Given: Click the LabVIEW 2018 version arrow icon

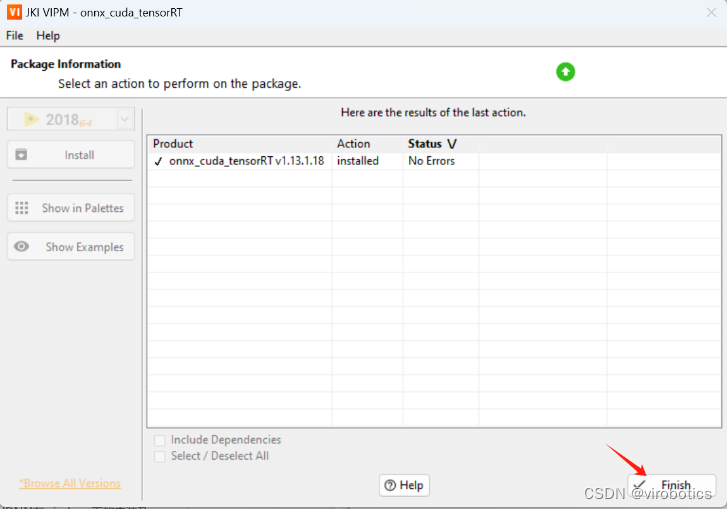Looking at the screenshot, I should click(32, 120).
